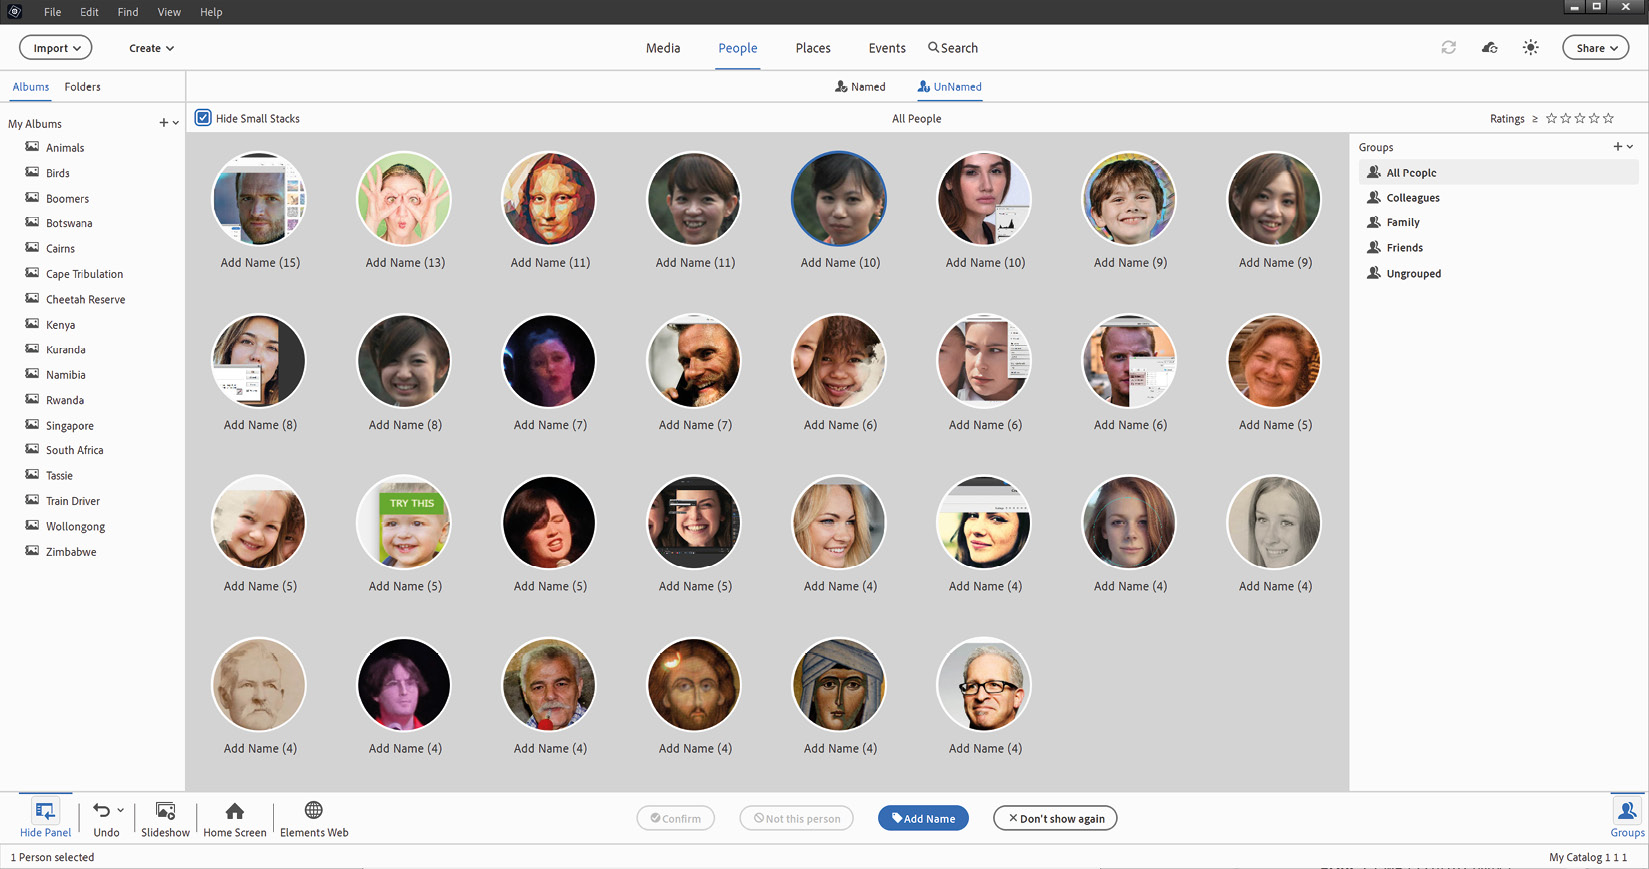Open the Share dropdown
The width and height of the screenshot is (1649, 869).
(1596, 48)
